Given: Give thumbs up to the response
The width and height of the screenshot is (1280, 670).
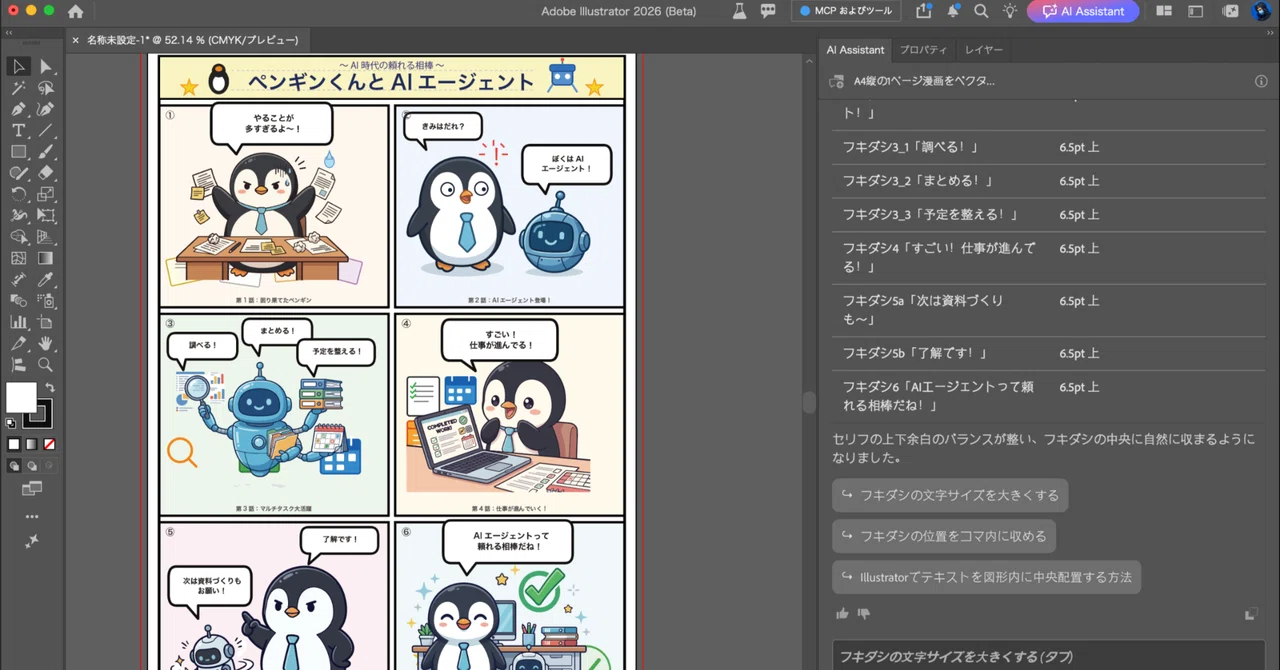Looking at the screenshot, I should click(x=842, y=614).
